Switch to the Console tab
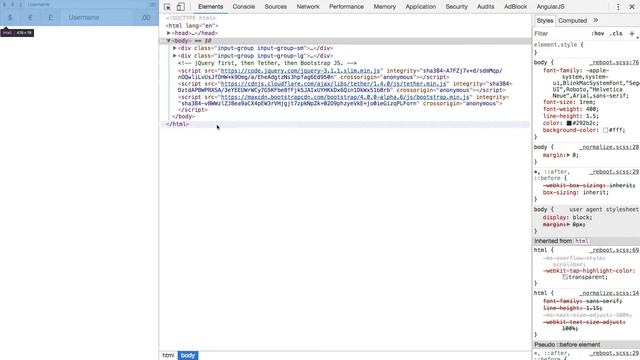This screenshot has width=640, height=360. pyautogui.click(x=244, y=7)
